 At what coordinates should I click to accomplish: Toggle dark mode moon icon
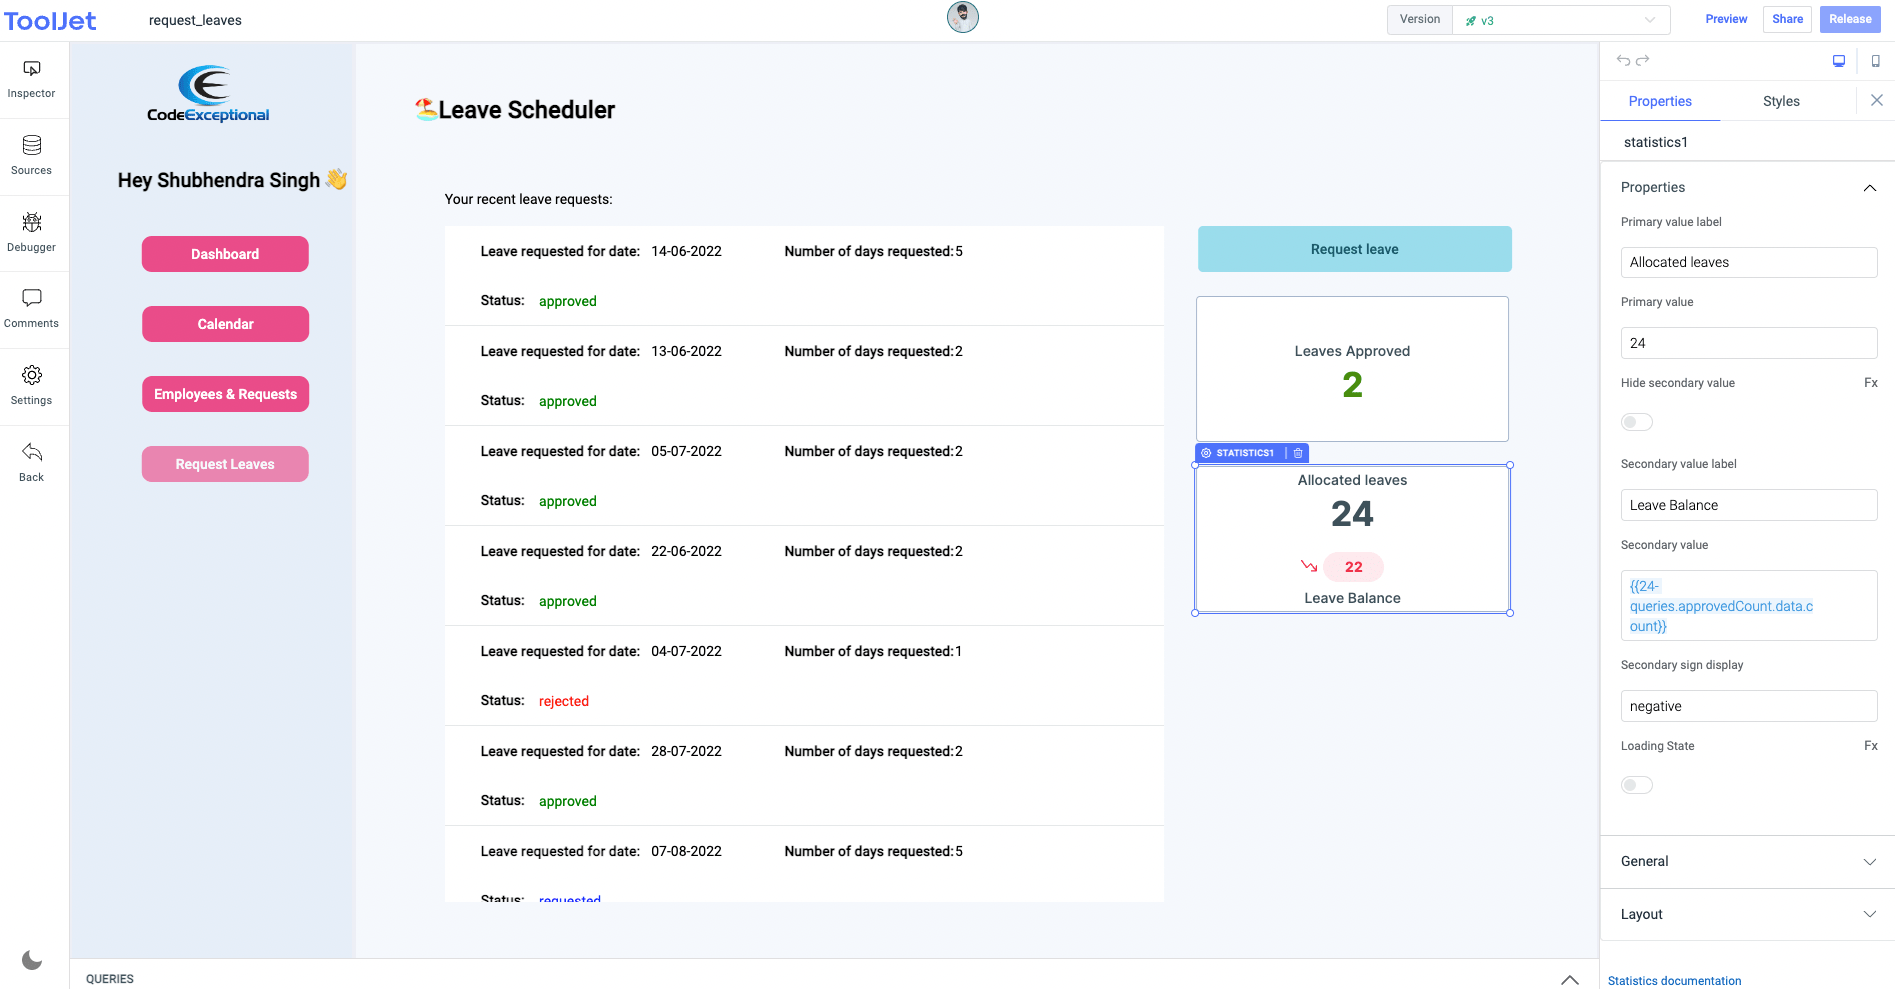32,960
